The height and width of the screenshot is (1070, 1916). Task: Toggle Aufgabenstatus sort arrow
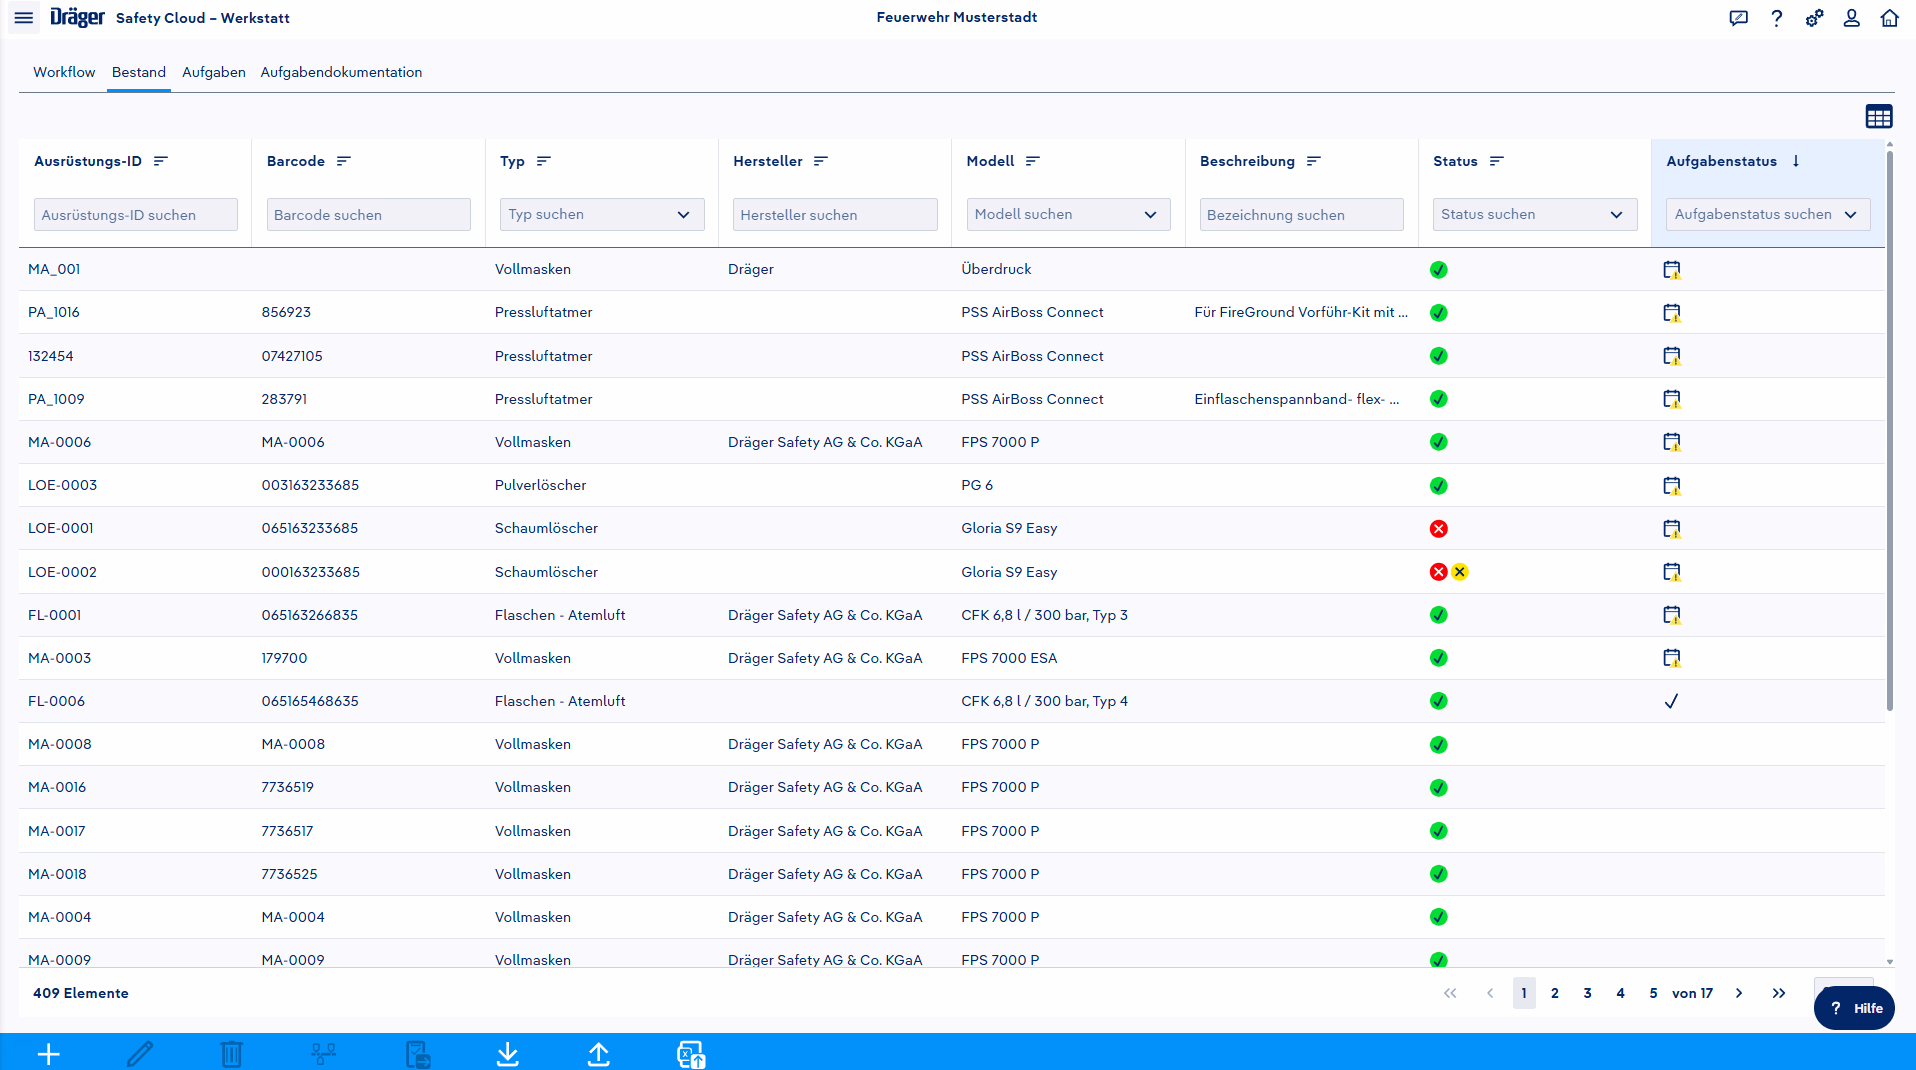[x=1796, y=161]
